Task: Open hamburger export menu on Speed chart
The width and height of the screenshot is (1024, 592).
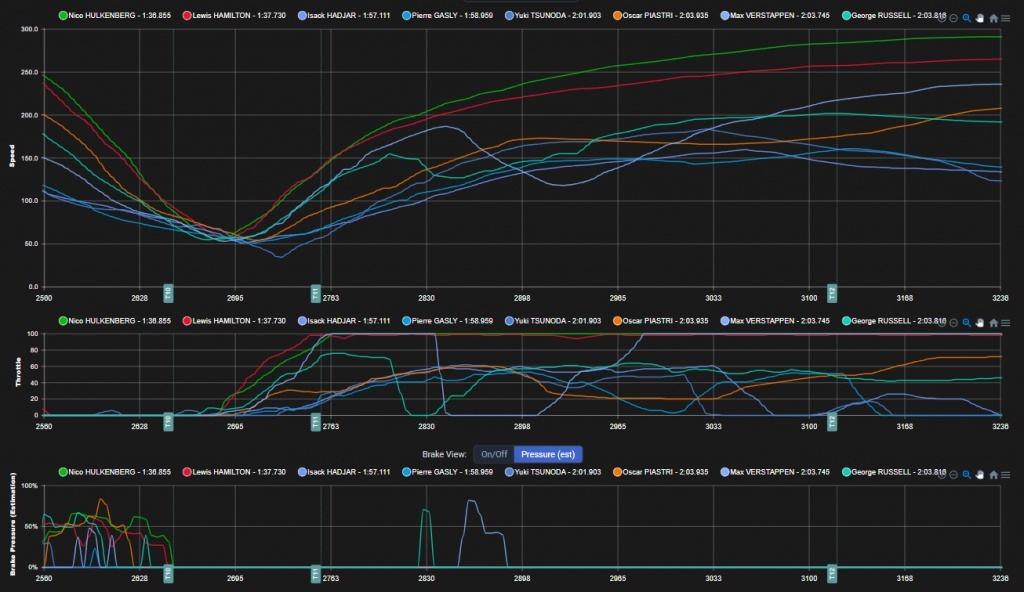Action: click(1005, 18)
